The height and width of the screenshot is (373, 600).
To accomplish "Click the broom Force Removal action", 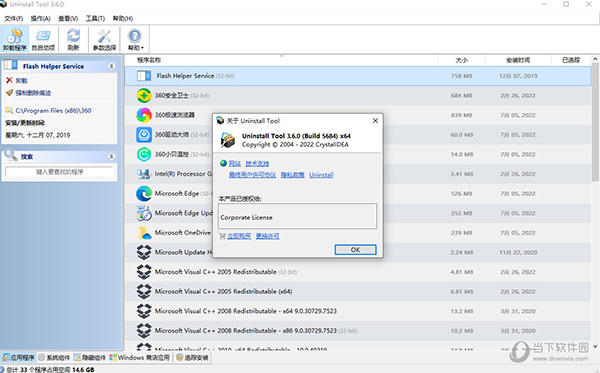I will tap(28, 93).
